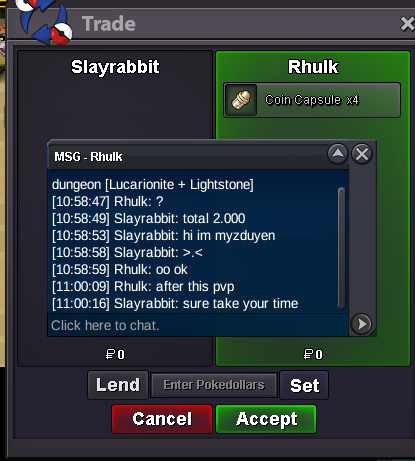Cancel the trade

tap(162, 419)
